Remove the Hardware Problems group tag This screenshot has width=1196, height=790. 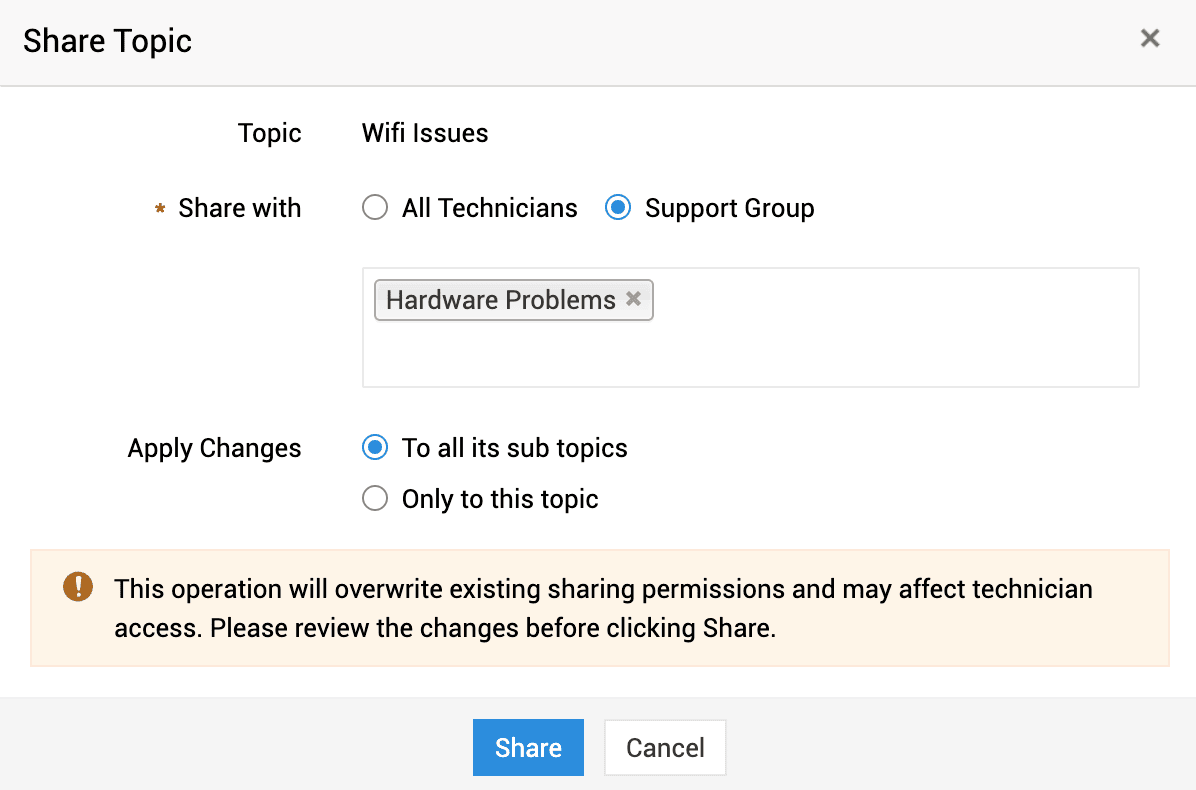(633, 299)
